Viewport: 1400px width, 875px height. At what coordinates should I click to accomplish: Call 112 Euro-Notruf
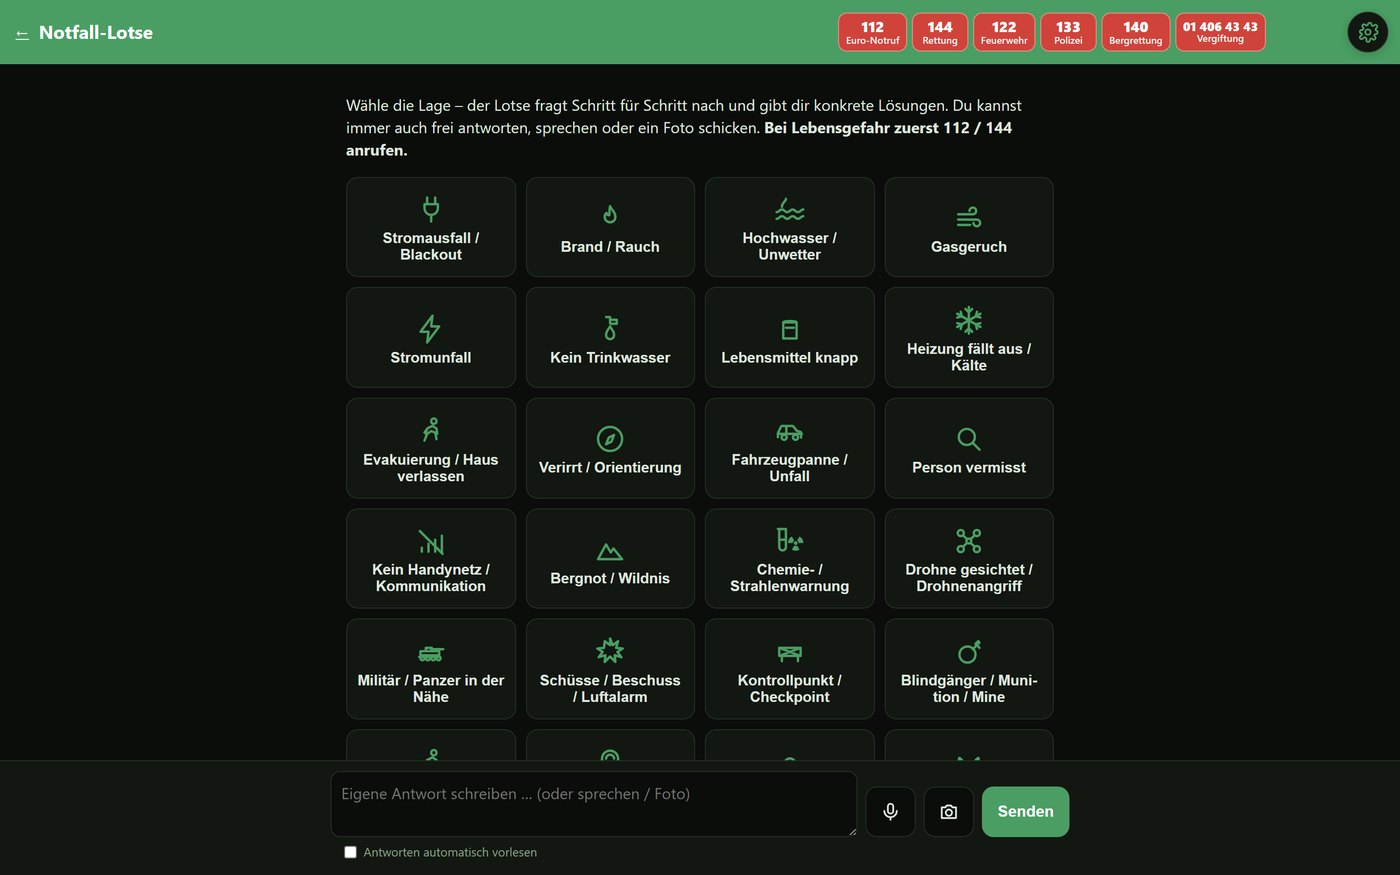pyautogui.click(x=873, y=32)
